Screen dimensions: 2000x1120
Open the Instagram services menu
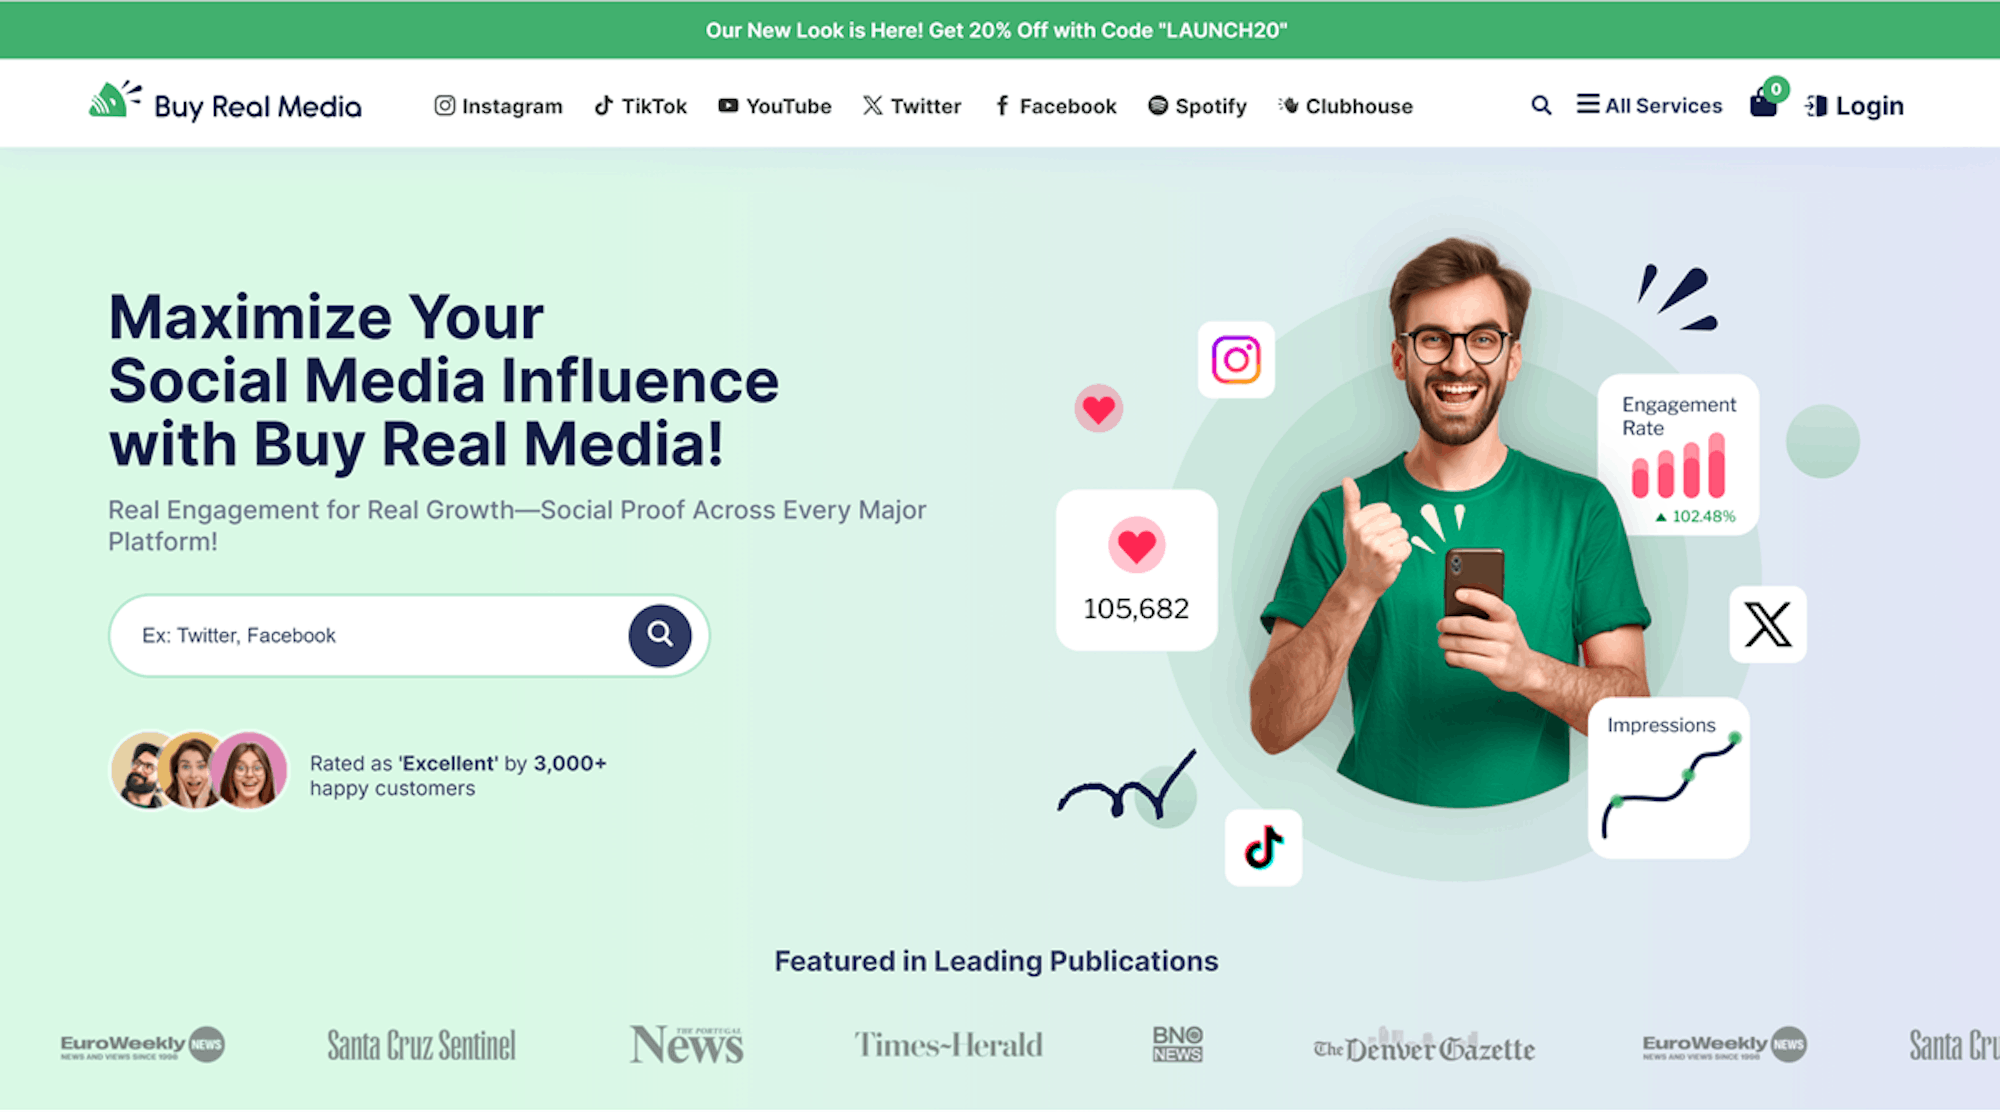pos(498,106)
